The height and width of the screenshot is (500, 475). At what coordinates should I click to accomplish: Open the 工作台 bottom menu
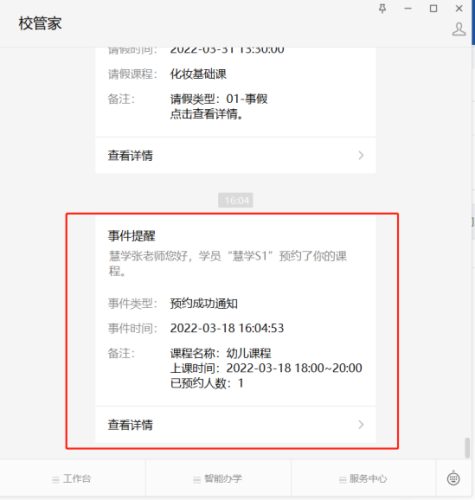73,479
